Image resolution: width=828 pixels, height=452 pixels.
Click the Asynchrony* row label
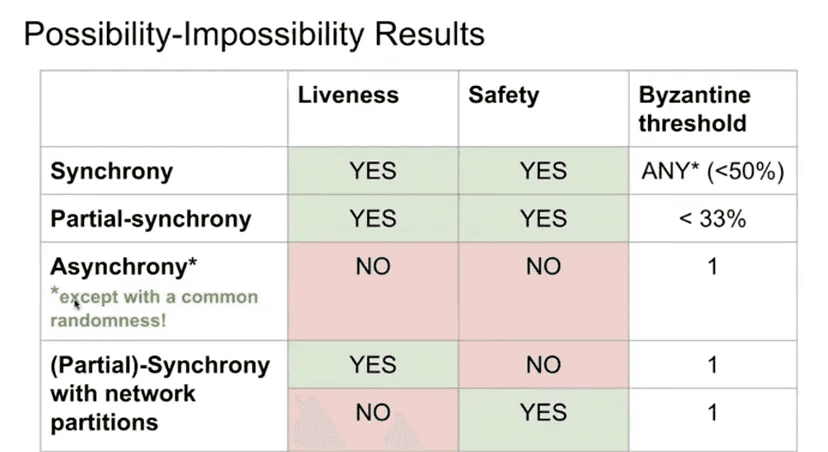coord(124,267)
